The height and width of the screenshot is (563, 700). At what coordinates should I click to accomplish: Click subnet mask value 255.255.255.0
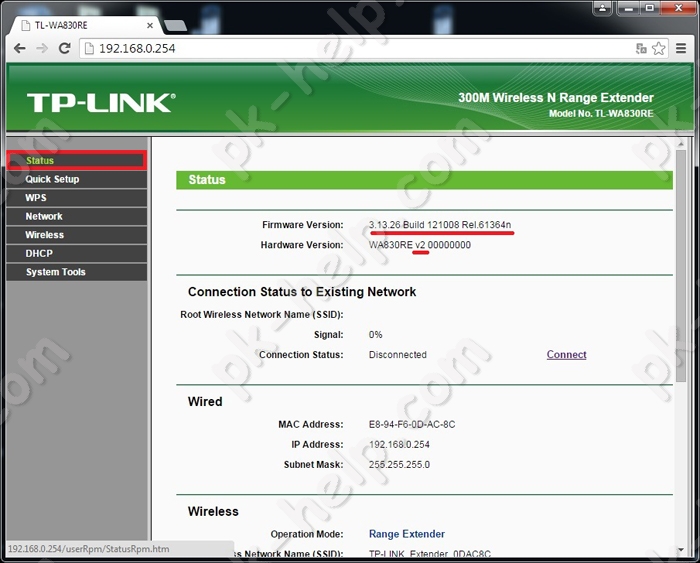(399, 464)
